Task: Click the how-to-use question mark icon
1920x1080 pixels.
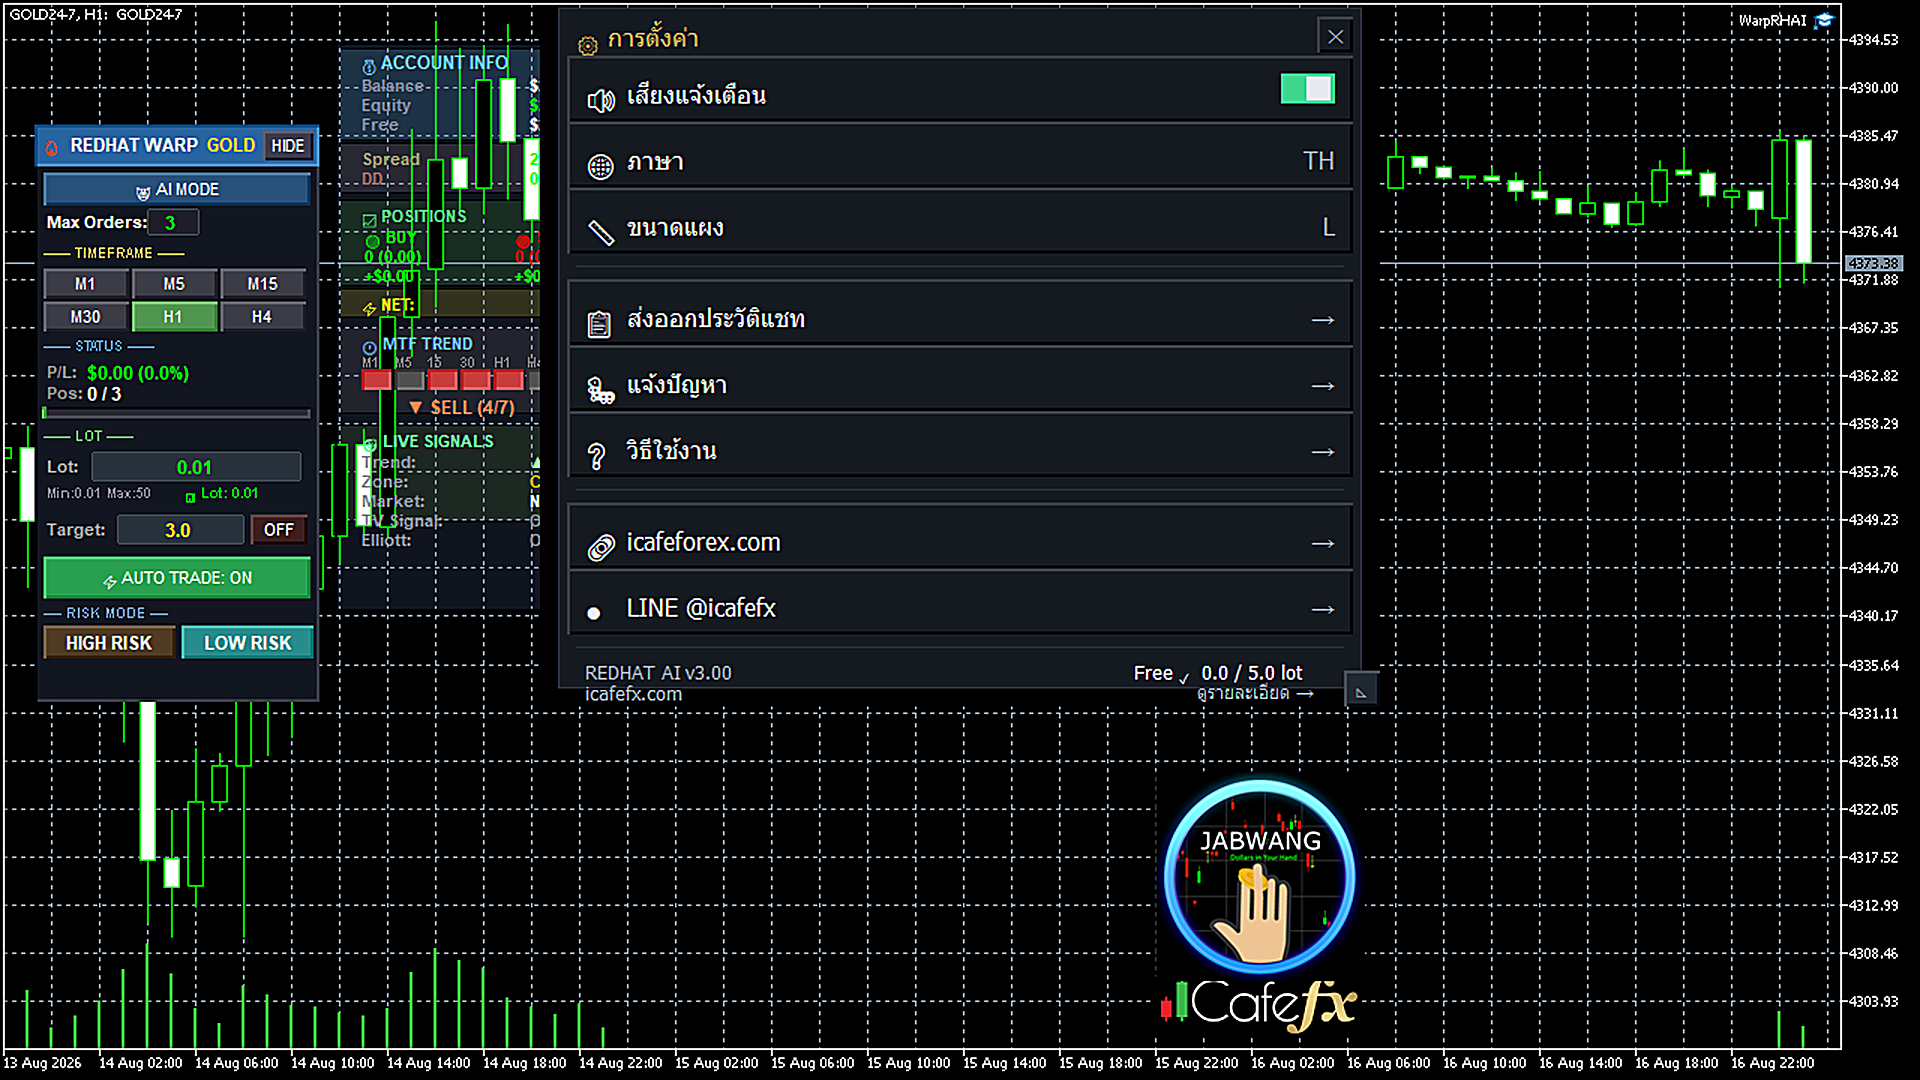Action: 597,456
